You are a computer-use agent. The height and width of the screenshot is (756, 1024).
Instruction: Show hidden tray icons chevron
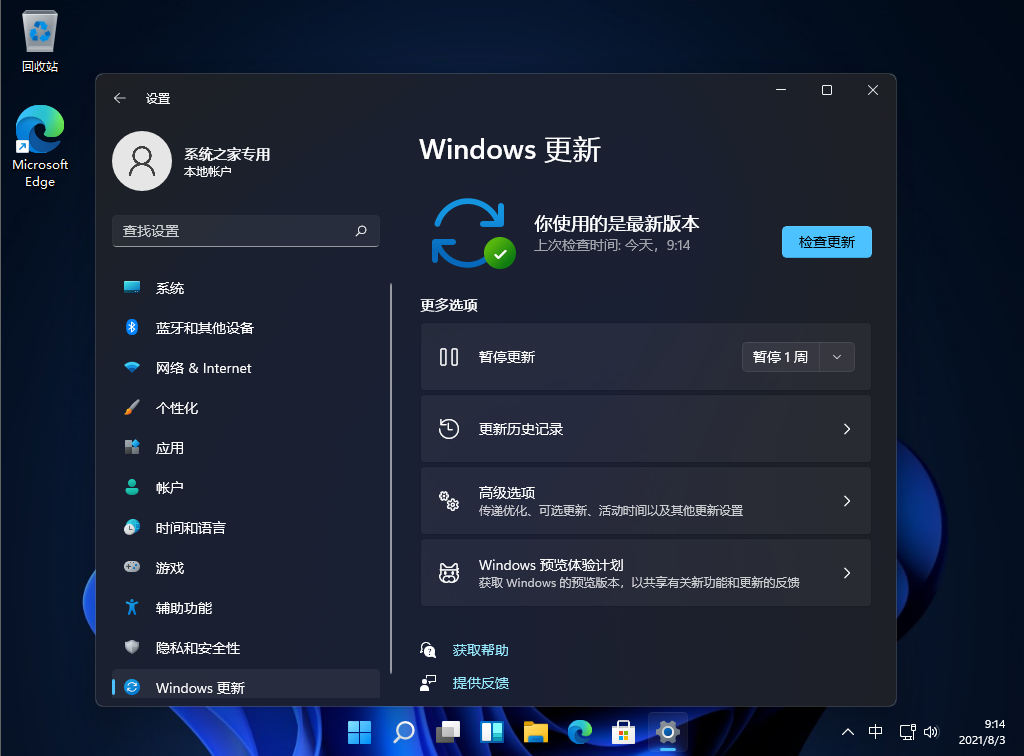pos(848,732)
